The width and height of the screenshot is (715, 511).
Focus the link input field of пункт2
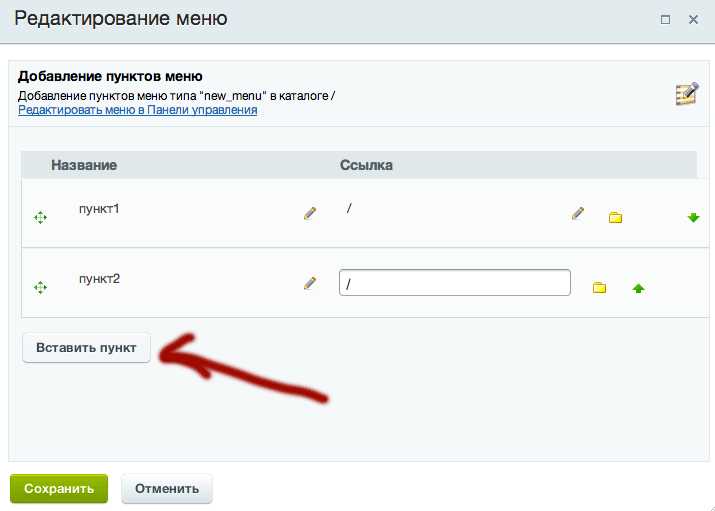[x=455, y=283]
